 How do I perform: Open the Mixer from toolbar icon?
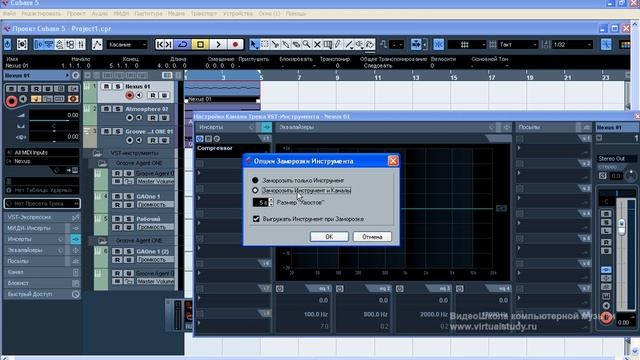[81, 44]
